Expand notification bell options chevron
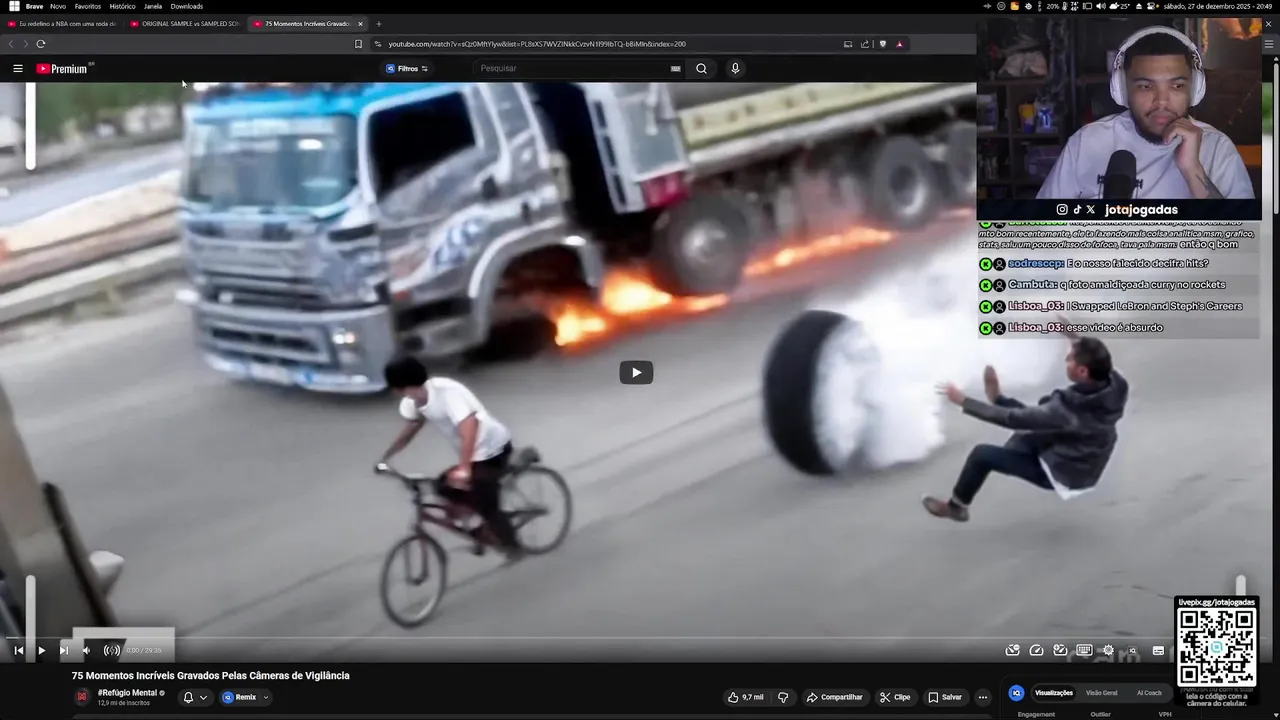This screenshot has width=1280, height=720. (x=203, y=697)
